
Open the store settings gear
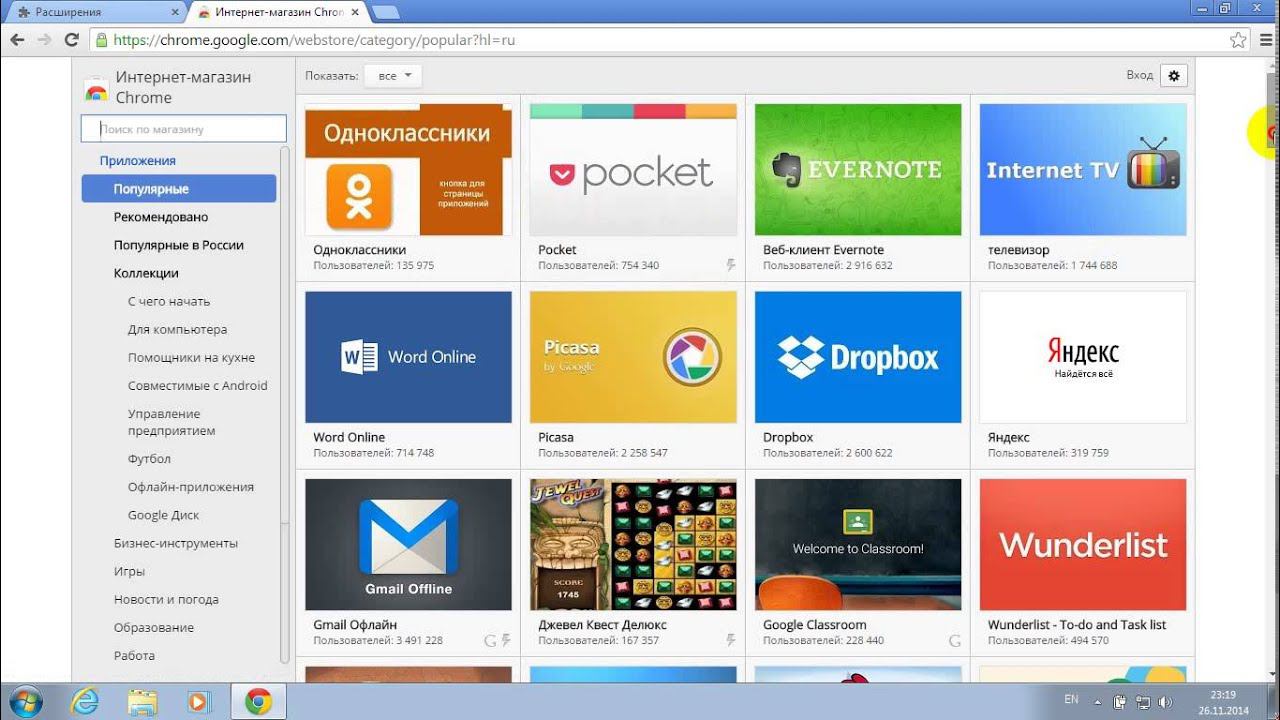[x=1174, y=75]
